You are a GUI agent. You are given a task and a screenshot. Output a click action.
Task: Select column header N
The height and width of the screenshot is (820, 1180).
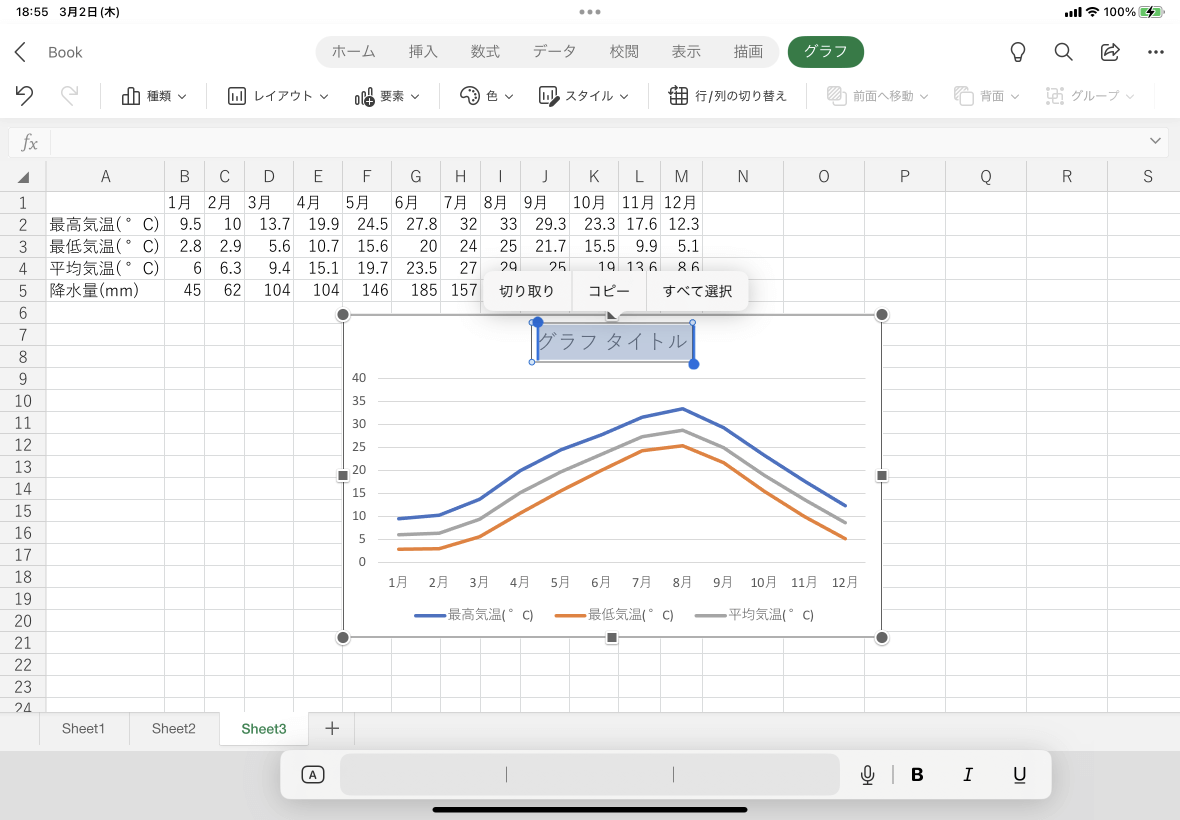(x=743, y=177)
